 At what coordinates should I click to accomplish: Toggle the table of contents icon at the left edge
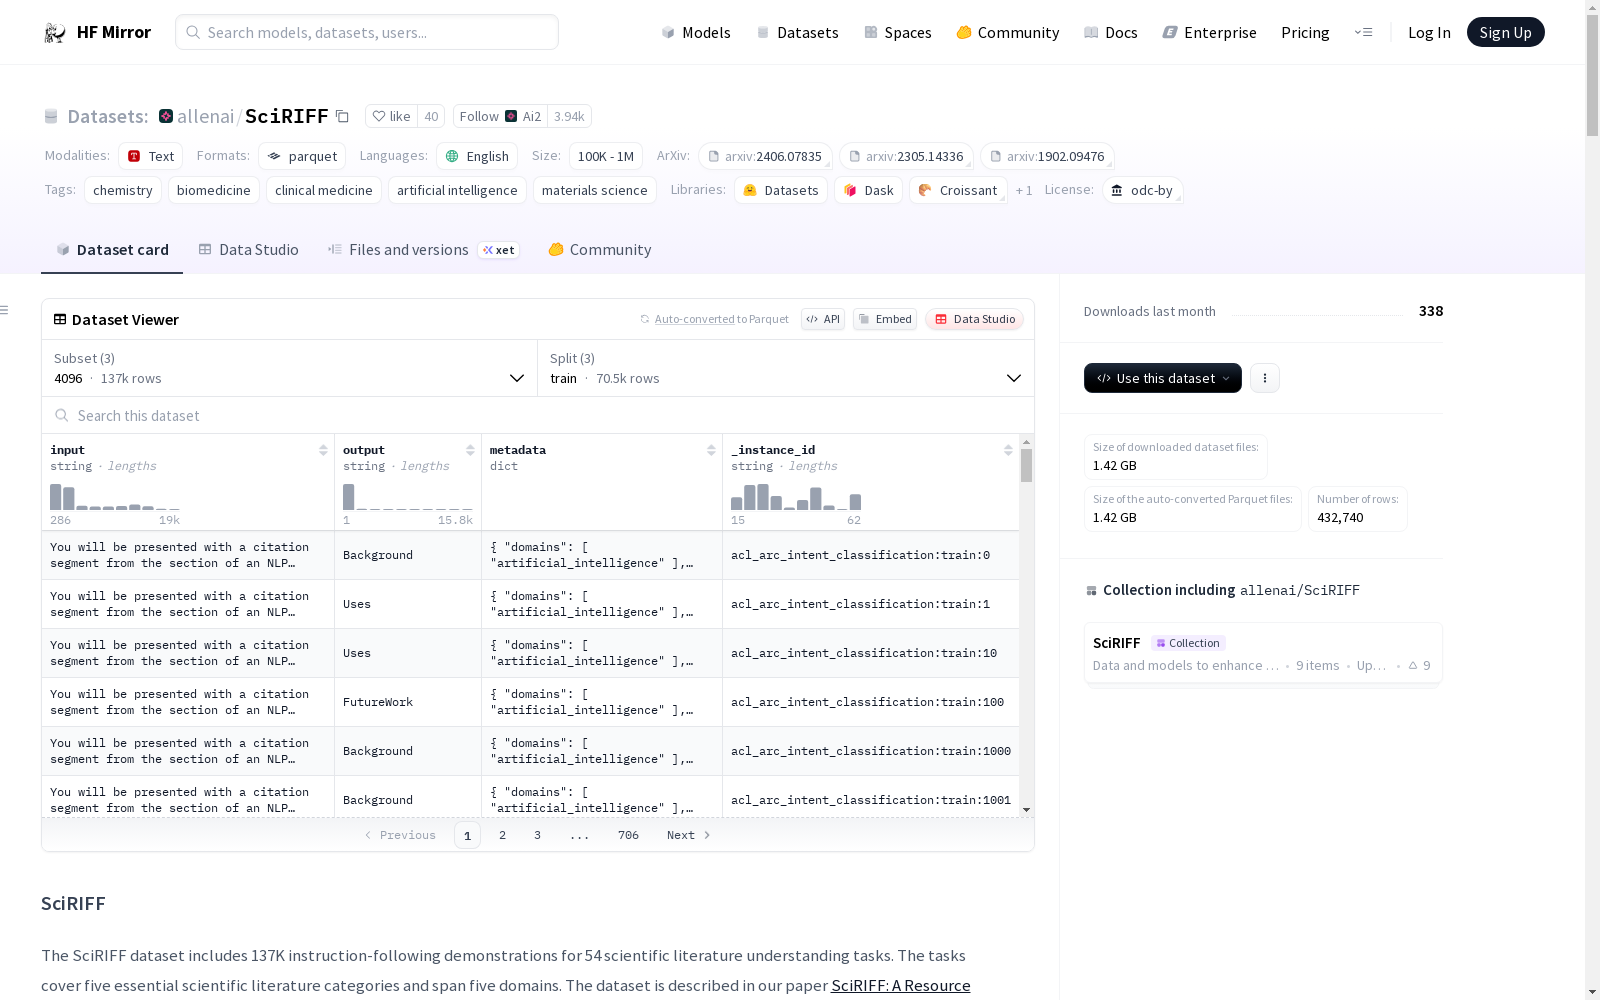5,310
